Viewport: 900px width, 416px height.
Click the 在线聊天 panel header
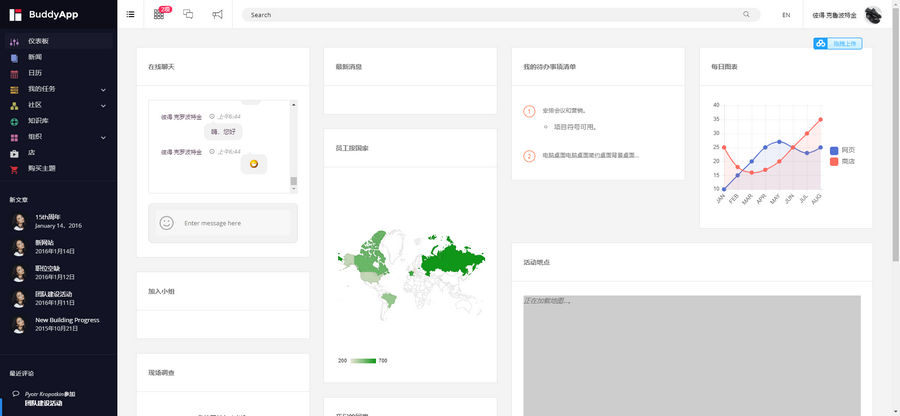[223, 67]
